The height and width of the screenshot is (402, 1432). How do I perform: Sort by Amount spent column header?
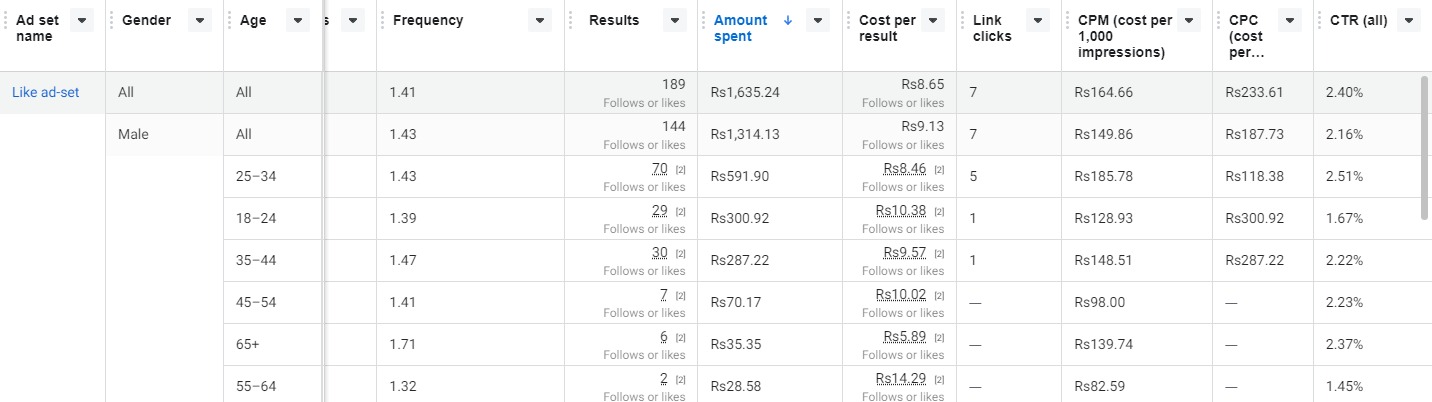(741, 28)
